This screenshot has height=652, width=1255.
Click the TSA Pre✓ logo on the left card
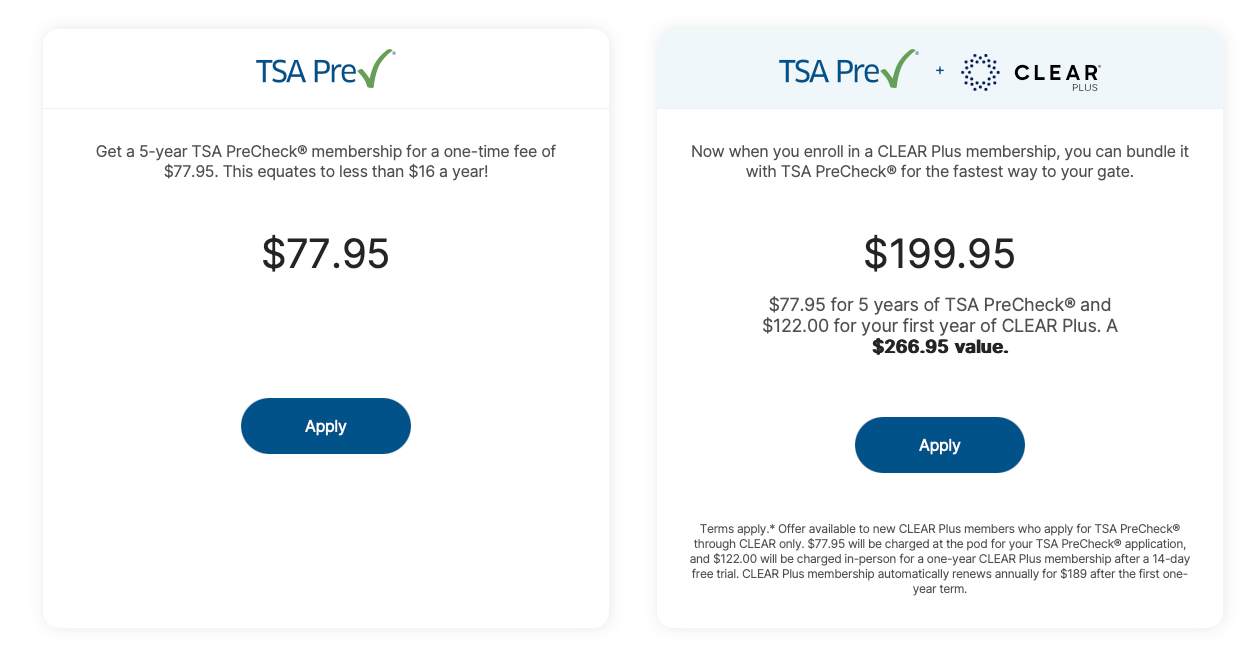coord(324,68)
